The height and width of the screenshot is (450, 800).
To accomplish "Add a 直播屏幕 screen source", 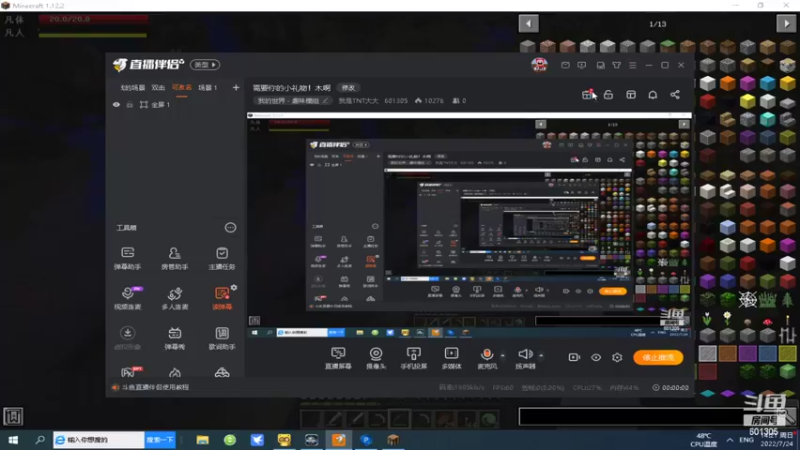I will pyautogui.click(x=338, y=358).
